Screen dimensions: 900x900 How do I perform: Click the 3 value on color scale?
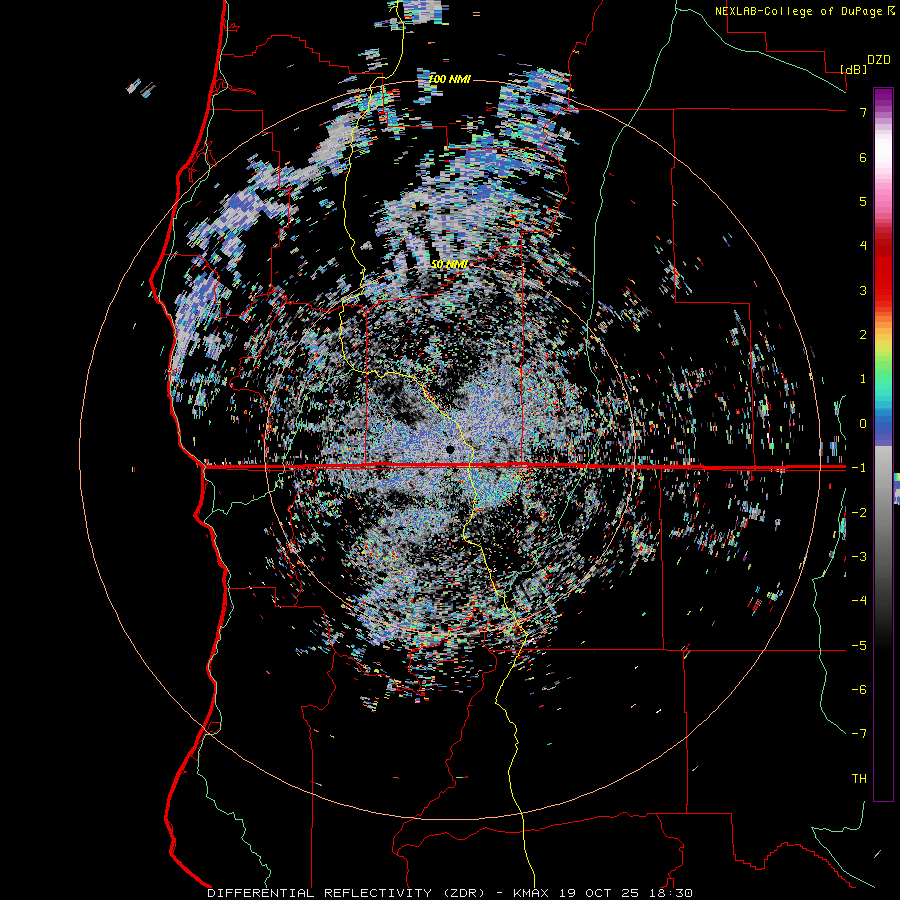pyautogui.click(x=863, y=290)
